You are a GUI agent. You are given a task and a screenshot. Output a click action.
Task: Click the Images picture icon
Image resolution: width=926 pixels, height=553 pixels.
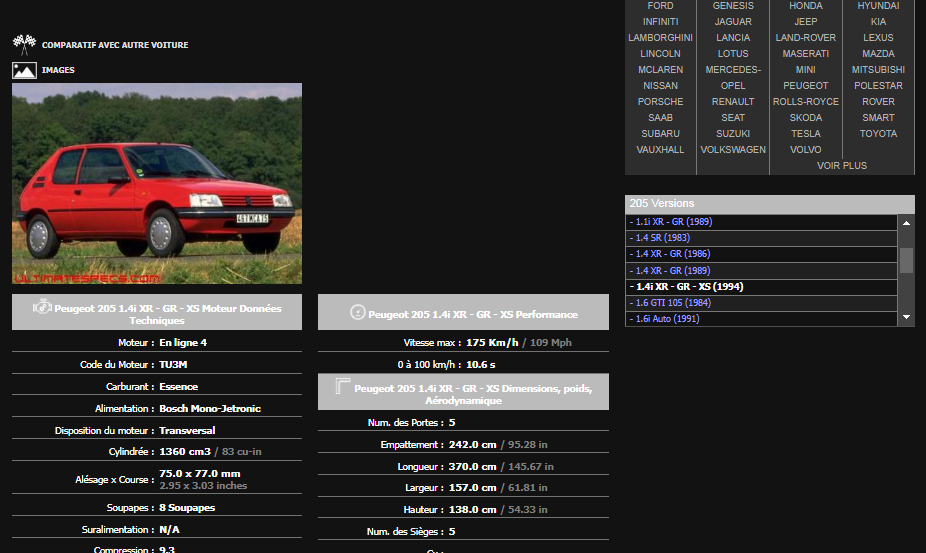(x=24, y=70)
